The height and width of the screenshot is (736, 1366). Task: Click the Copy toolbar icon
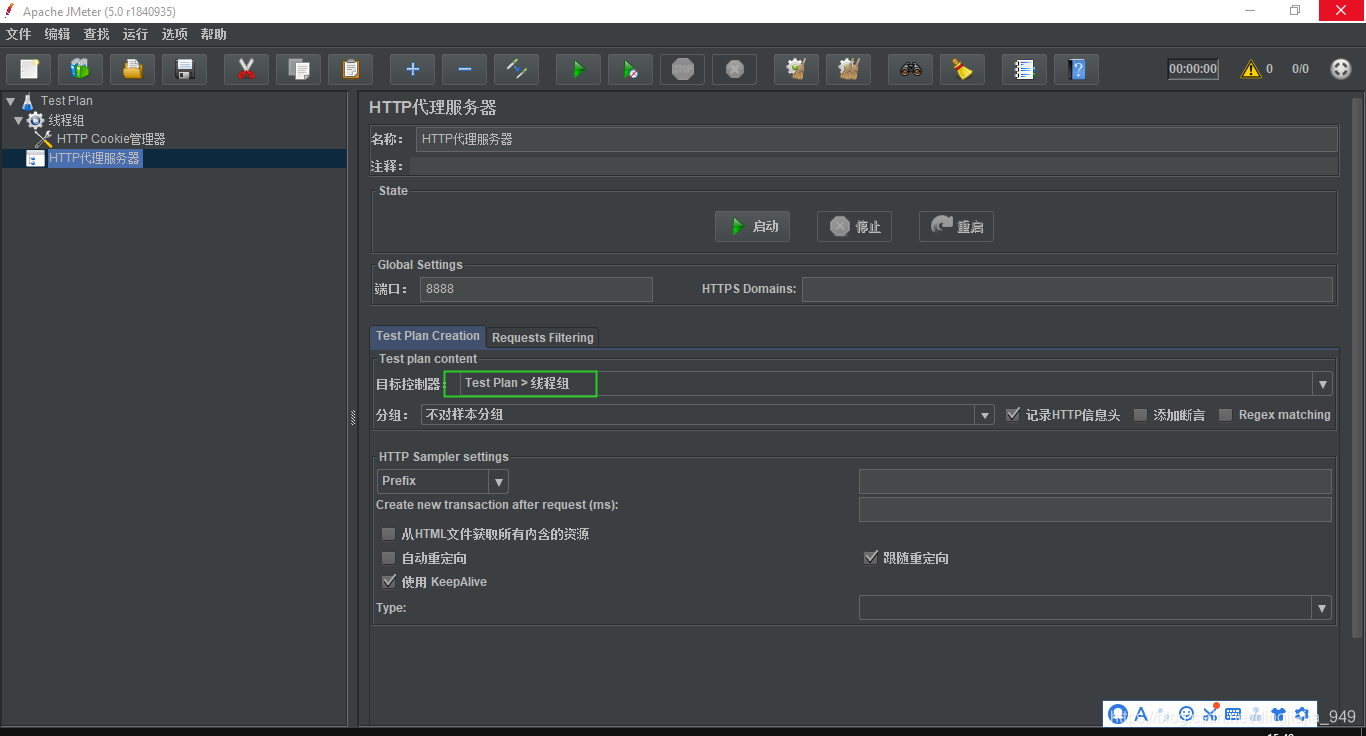point(298,69)
